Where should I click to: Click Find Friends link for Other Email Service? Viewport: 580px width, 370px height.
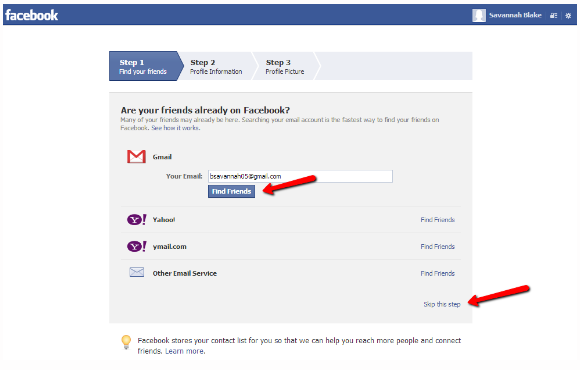[438, 273]
